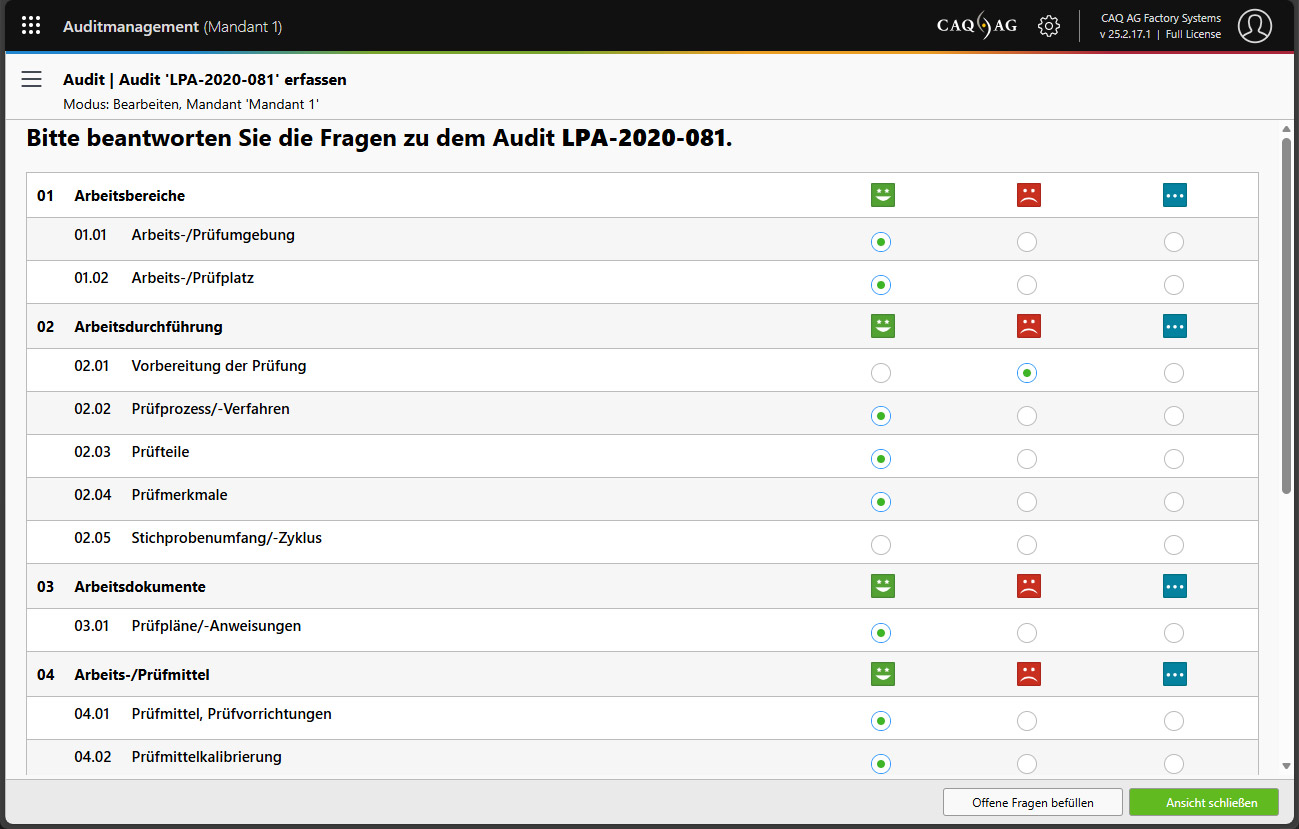Click the scrollbar down arrow

[x=1287, y=766]
